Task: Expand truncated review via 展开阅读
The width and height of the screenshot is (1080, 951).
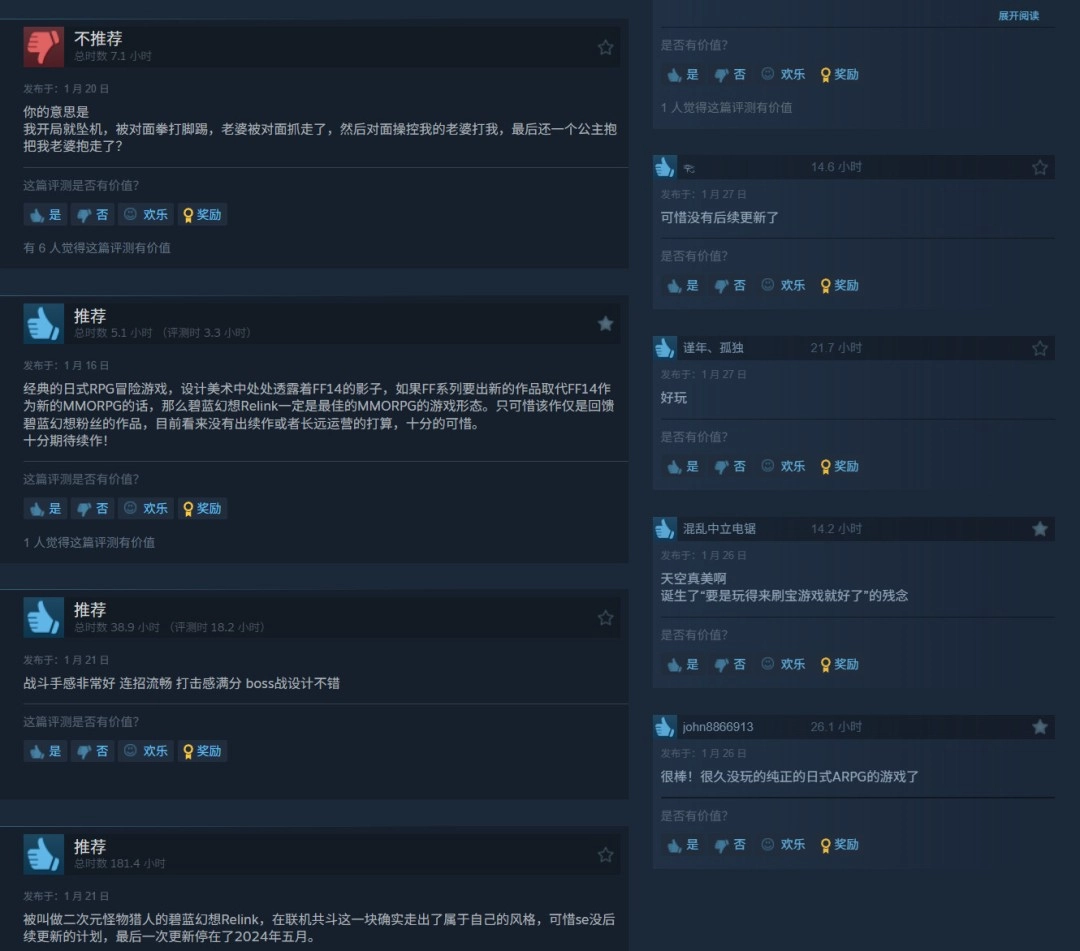Action: (x=1019, y=16)
